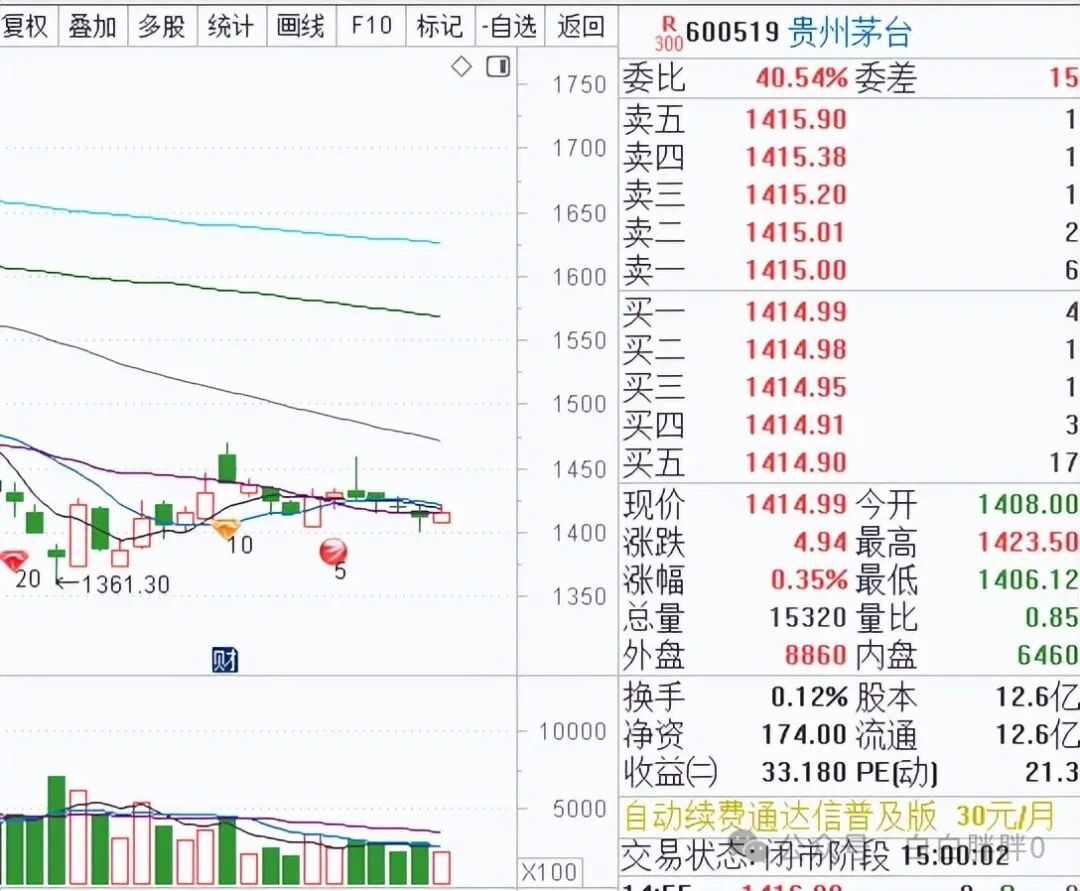Activate the 画线 drawing tool

click(x=301, y=26)
